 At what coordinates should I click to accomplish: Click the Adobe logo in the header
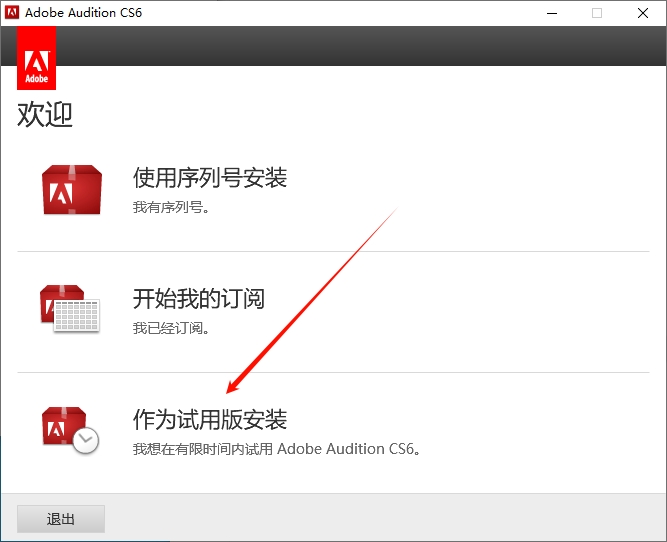37,58
